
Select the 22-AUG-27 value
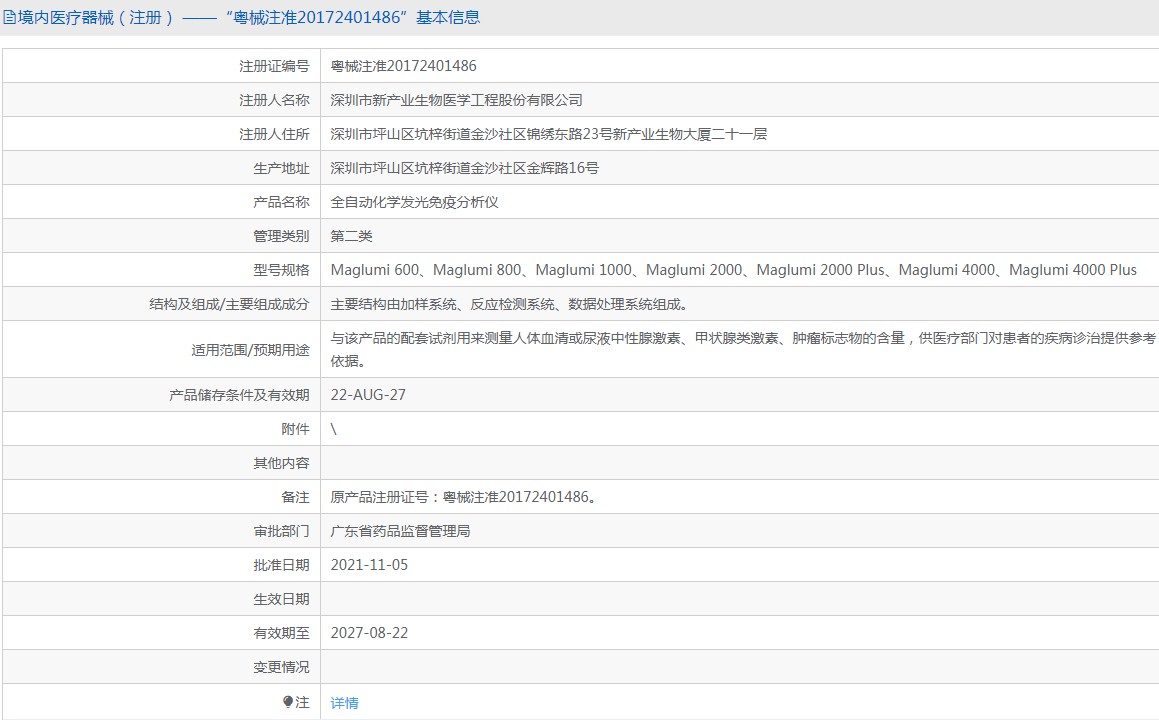tap(368, 395)
